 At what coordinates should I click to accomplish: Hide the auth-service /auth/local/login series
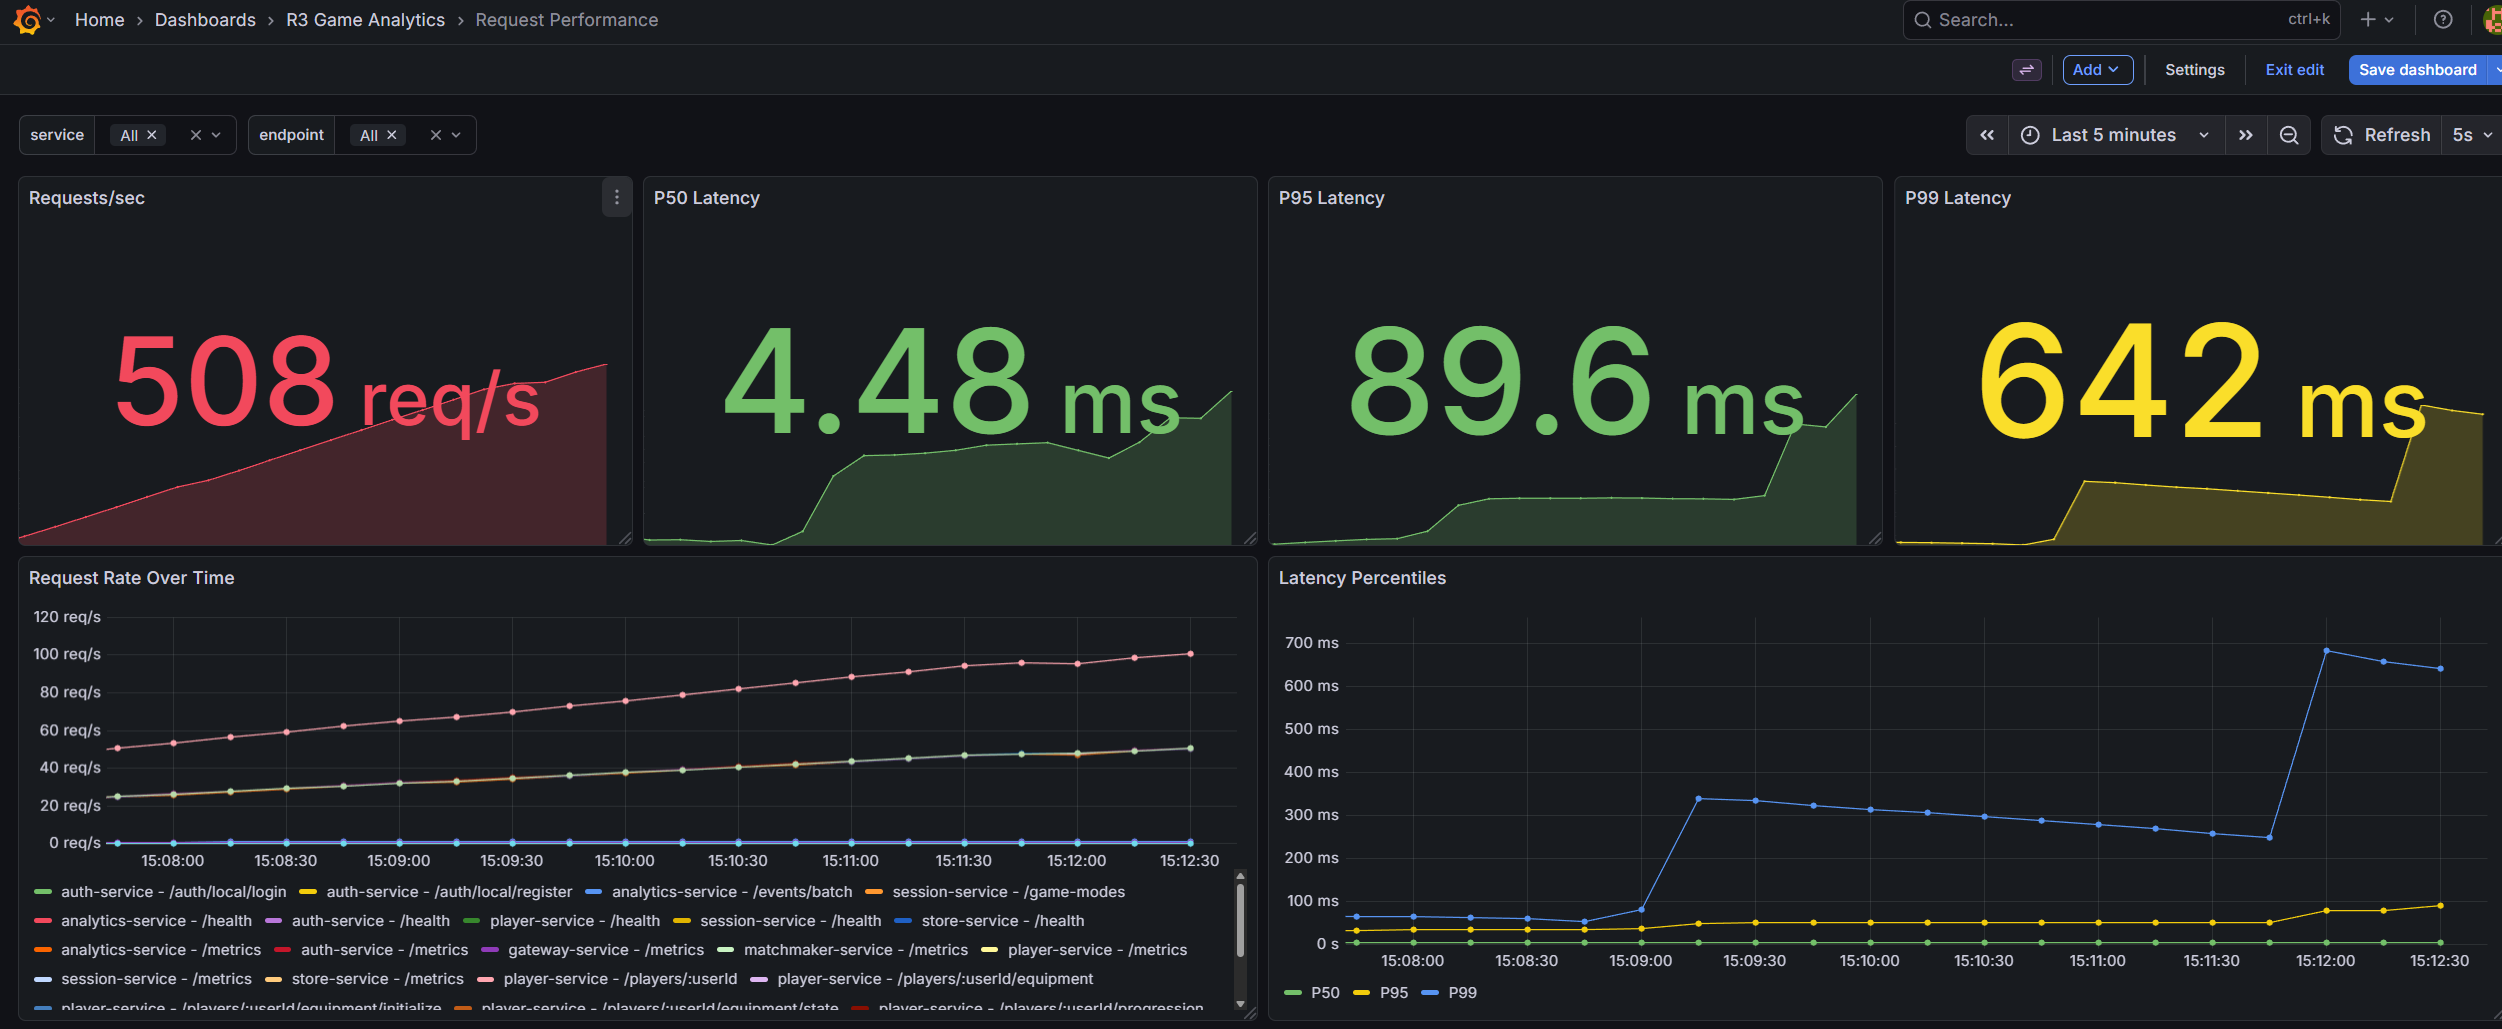pos(173,891)
